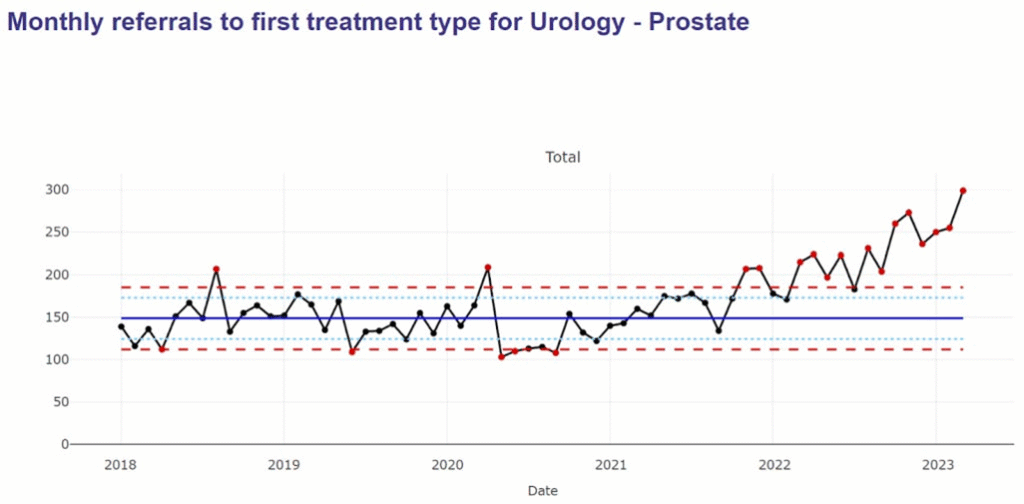1024x504 pixels.
Task: Select the first data point at January 2018
Action: (121, 326)
